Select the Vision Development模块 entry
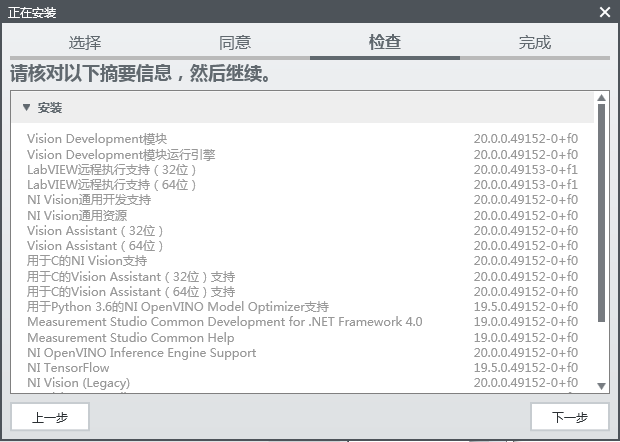Screen dimensions: 620x442 [x=97, y=139]
